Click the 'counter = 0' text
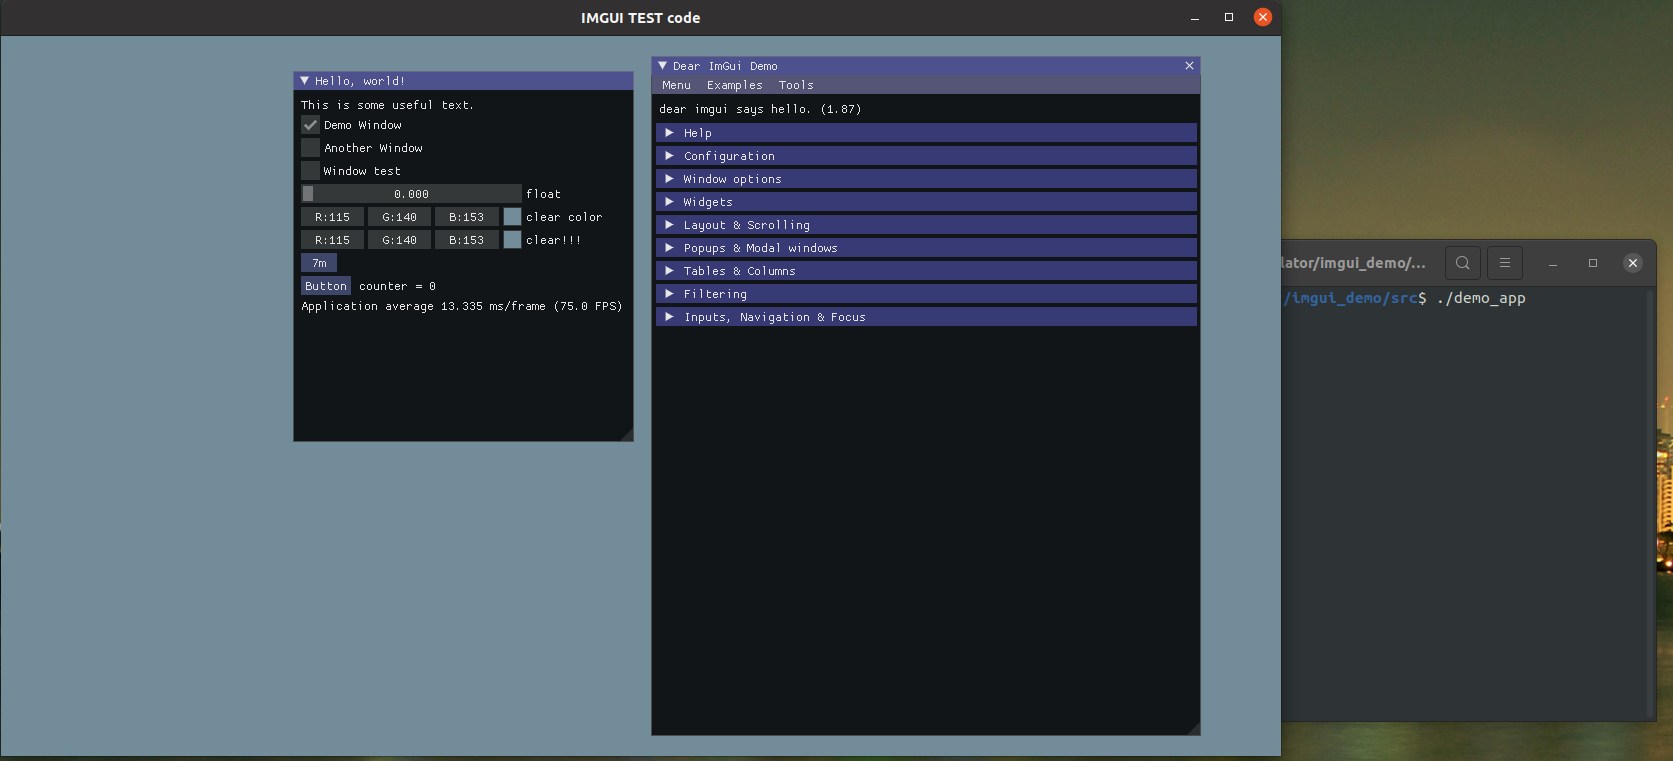The width and height of the screenshot is (1673, 761). [x=397, y=286]
